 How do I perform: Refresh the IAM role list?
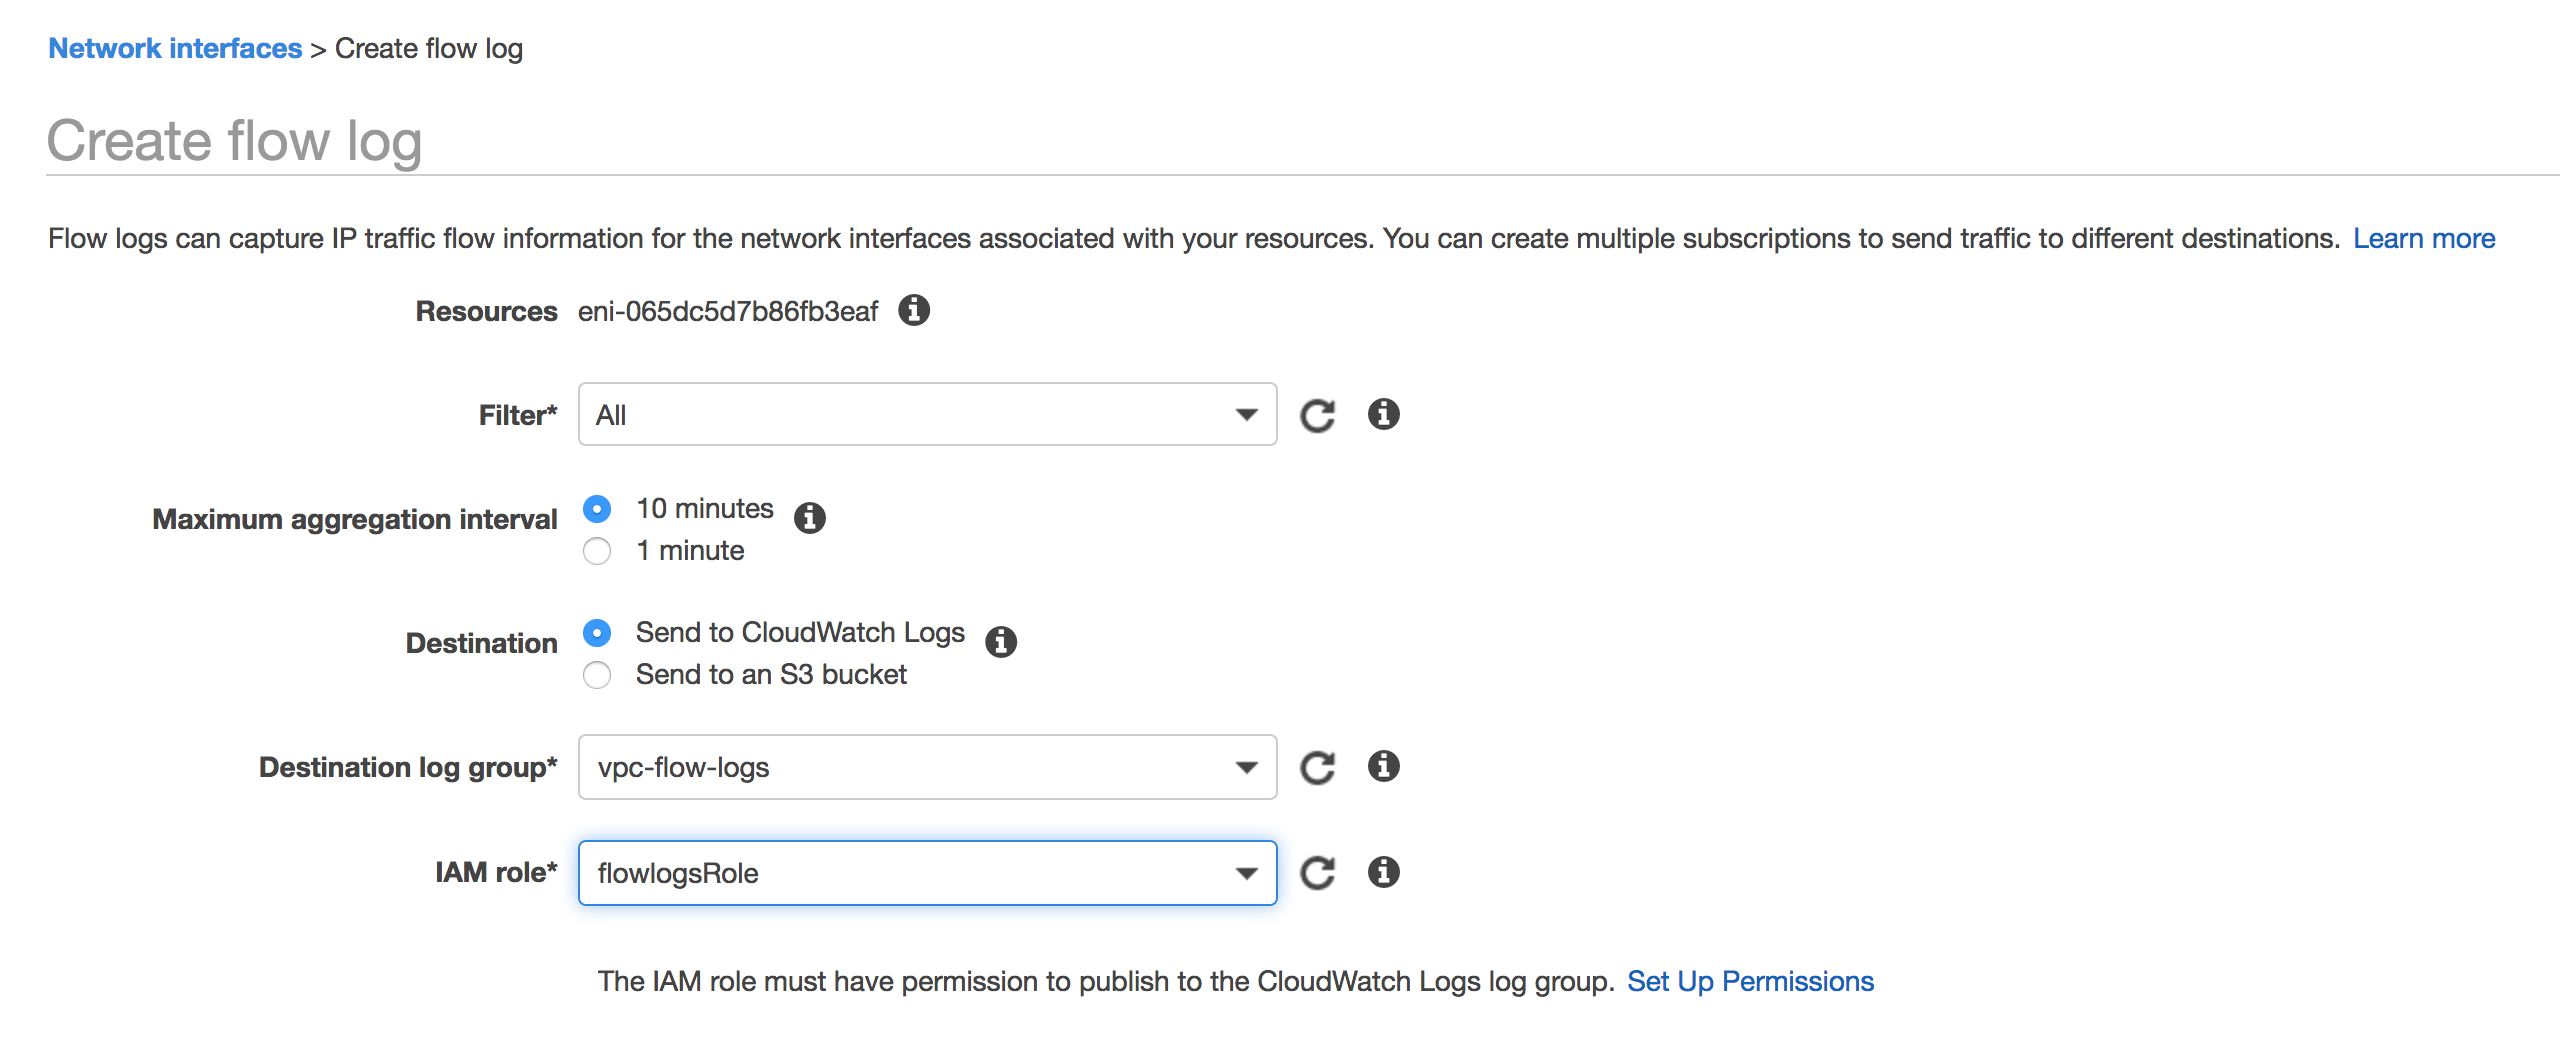tap(1317, 873)
